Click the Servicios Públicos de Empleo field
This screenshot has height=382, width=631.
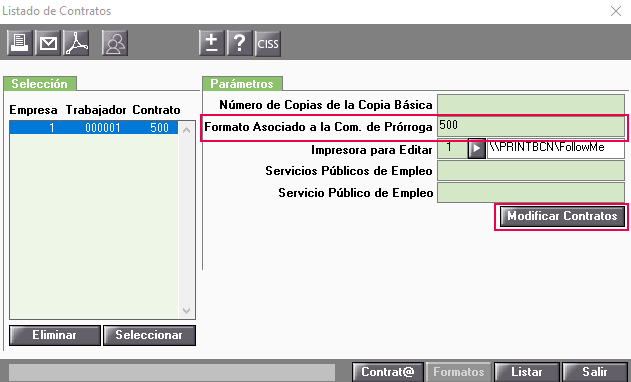(x=531, y=171)
